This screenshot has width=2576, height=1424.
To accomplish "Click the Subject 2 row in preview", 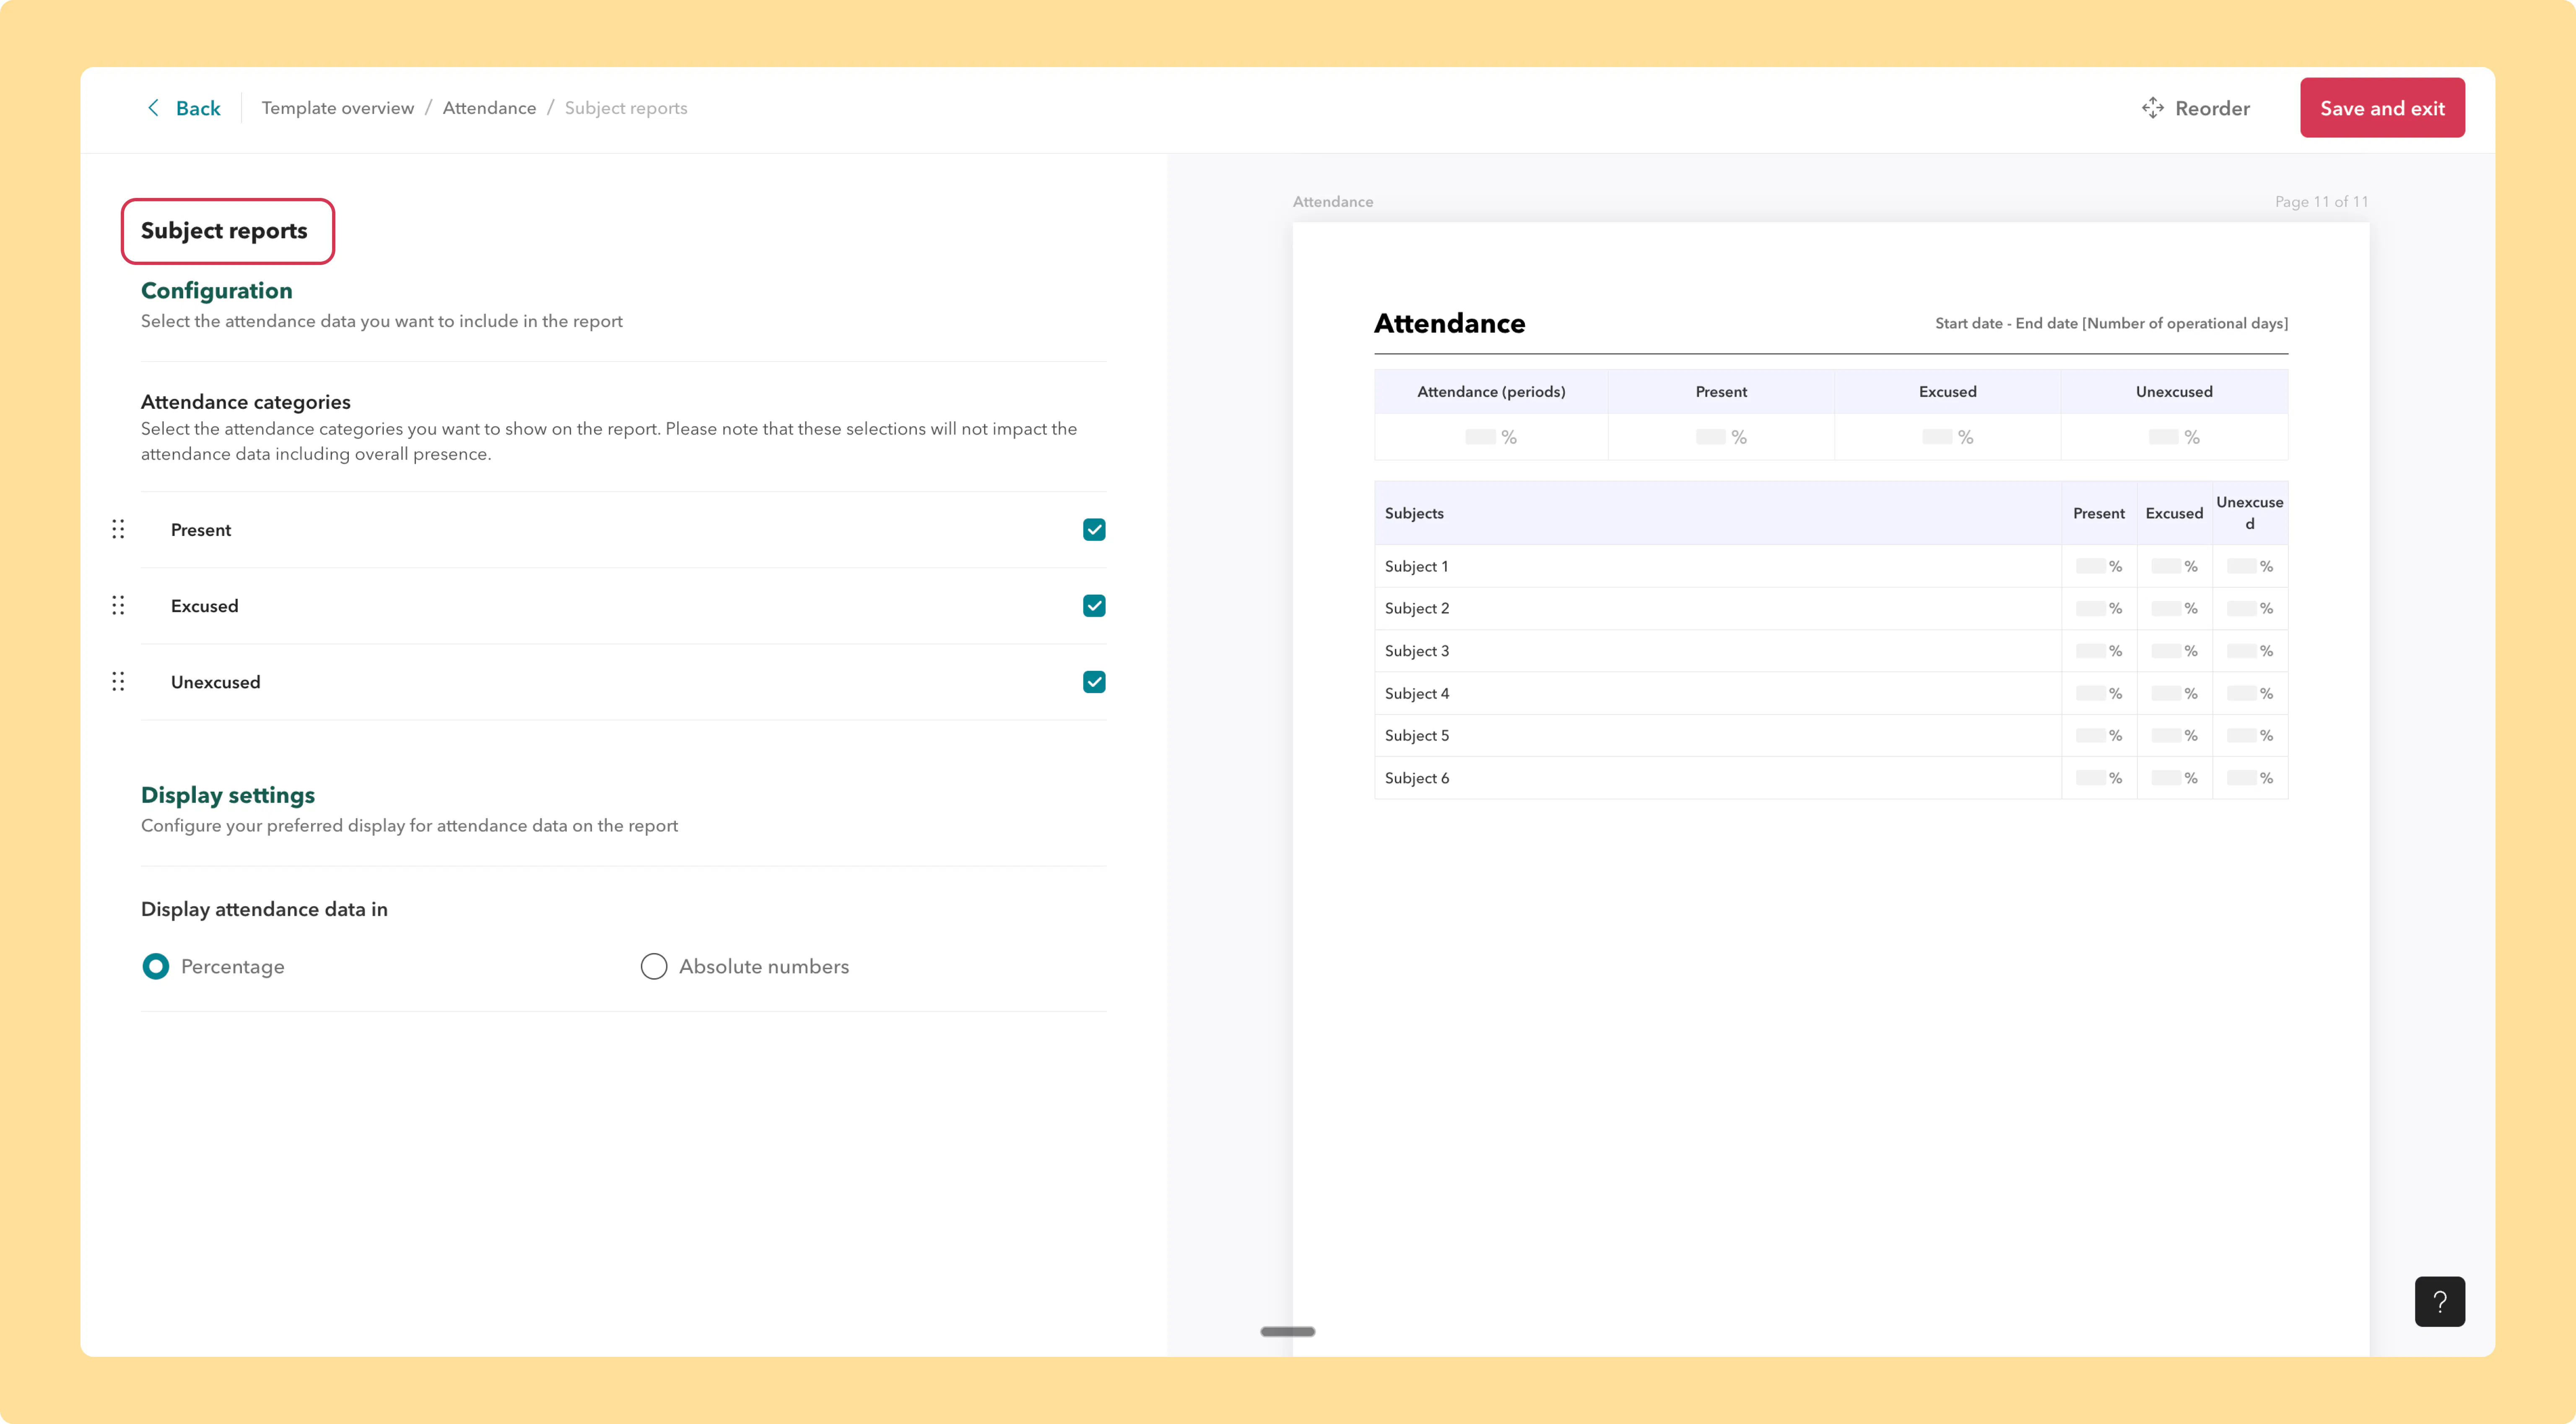I will tap(1831, 608).
